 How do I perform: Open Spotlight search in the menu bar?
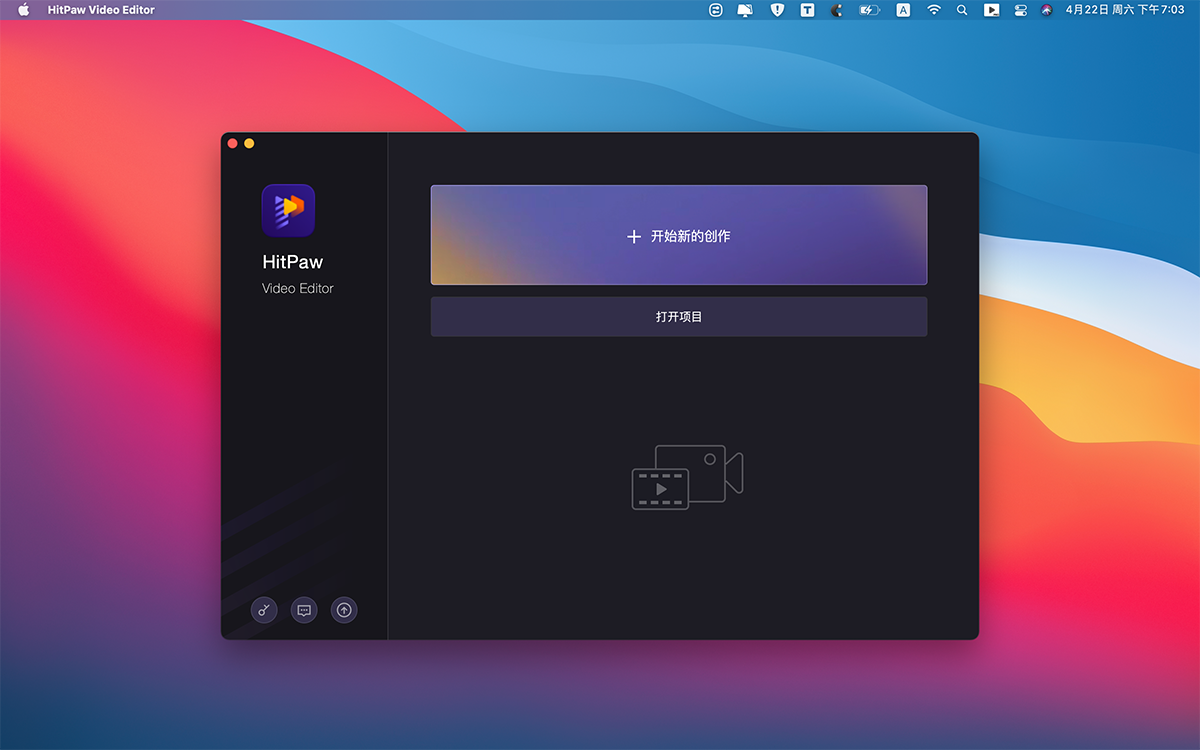pos(962,10)
